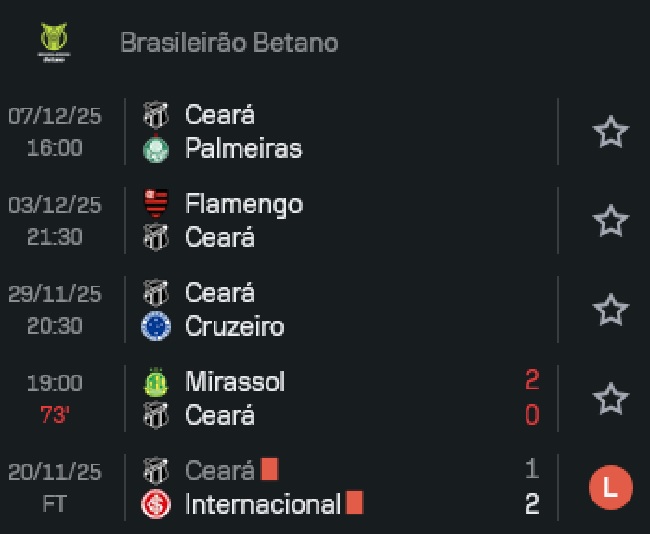This screenshot has width=650, height=534.
Task: Click the Flamengo club crest
Action: tap(156, 204)
